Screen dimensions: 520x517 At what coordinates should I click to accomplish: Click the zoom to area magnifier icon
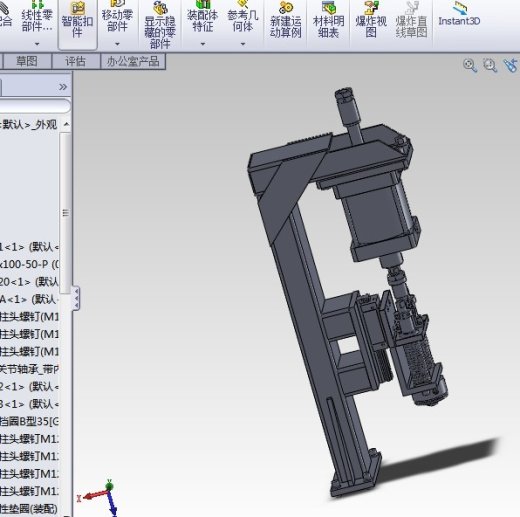(490, 65)
